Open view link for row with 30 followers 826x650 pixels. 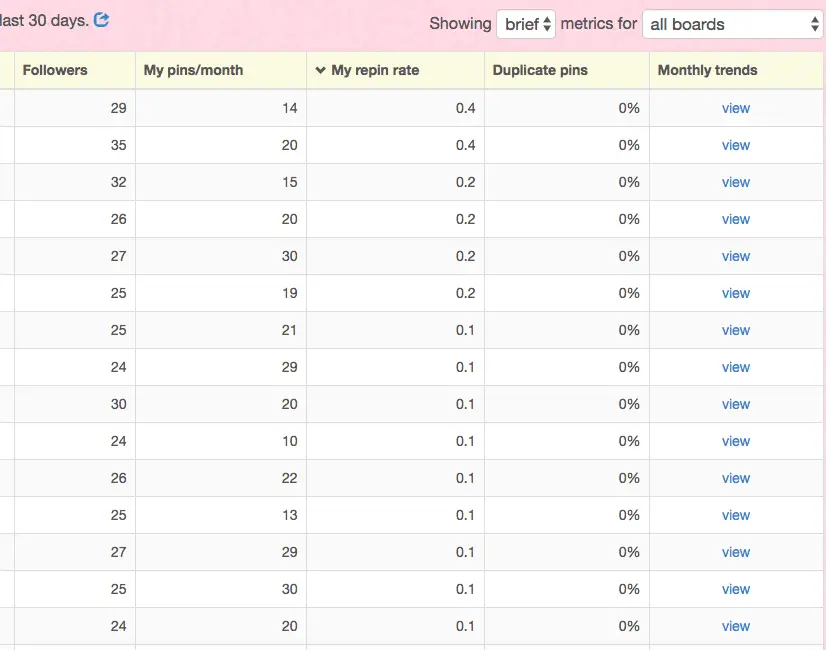(735, 404)
